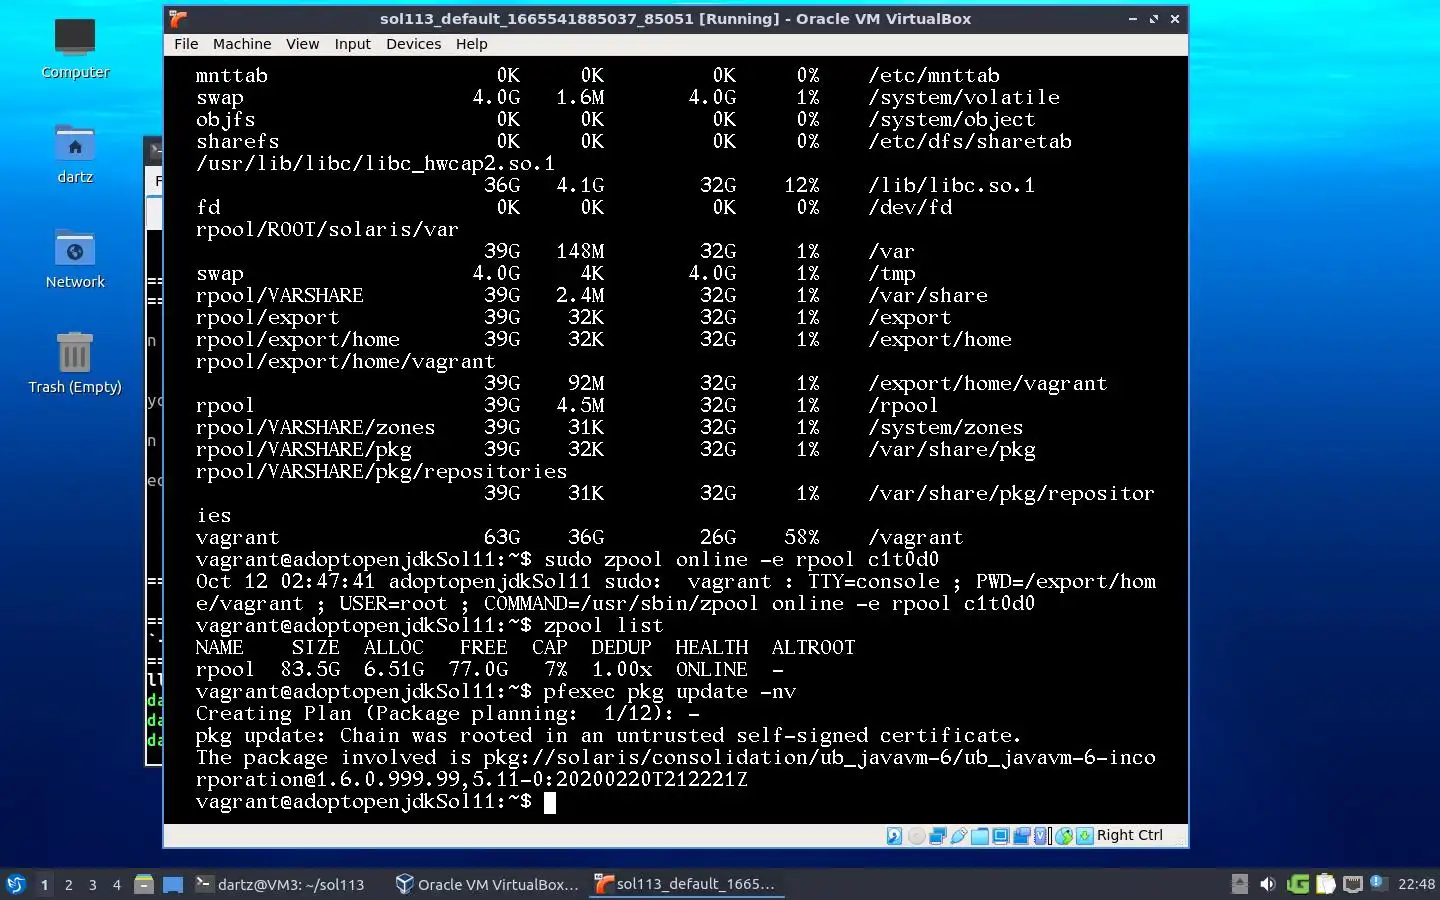Switch to Oracle VM VirtualBox Manager taskbar entry

(x=487, y=884)
